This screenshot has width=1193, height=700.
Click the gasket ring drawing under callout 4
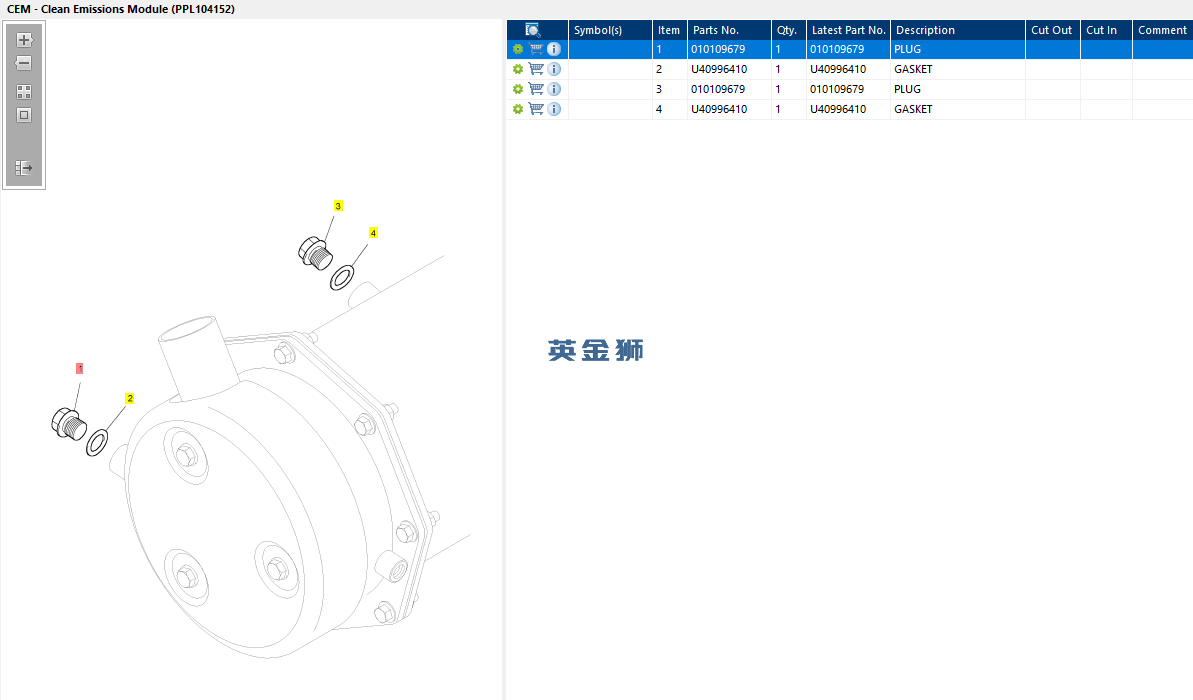coord(342,278)
